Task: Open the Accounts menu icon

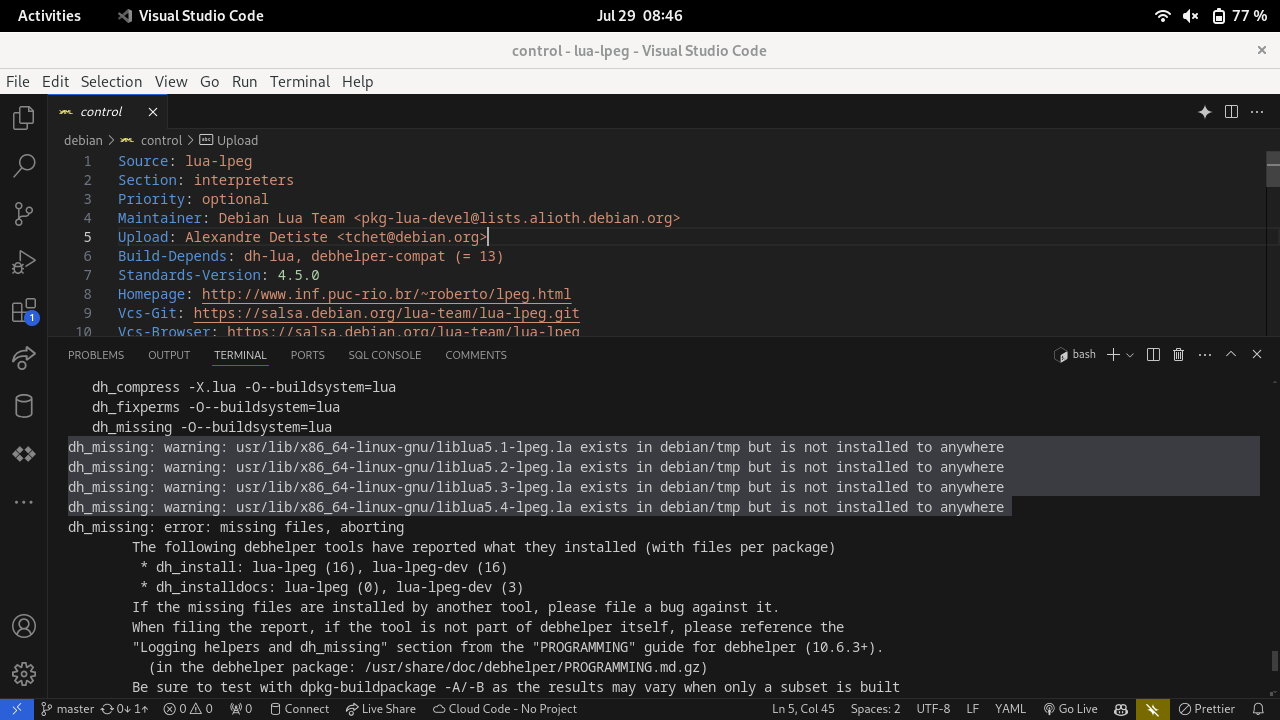Action: [x=24, y=627]
